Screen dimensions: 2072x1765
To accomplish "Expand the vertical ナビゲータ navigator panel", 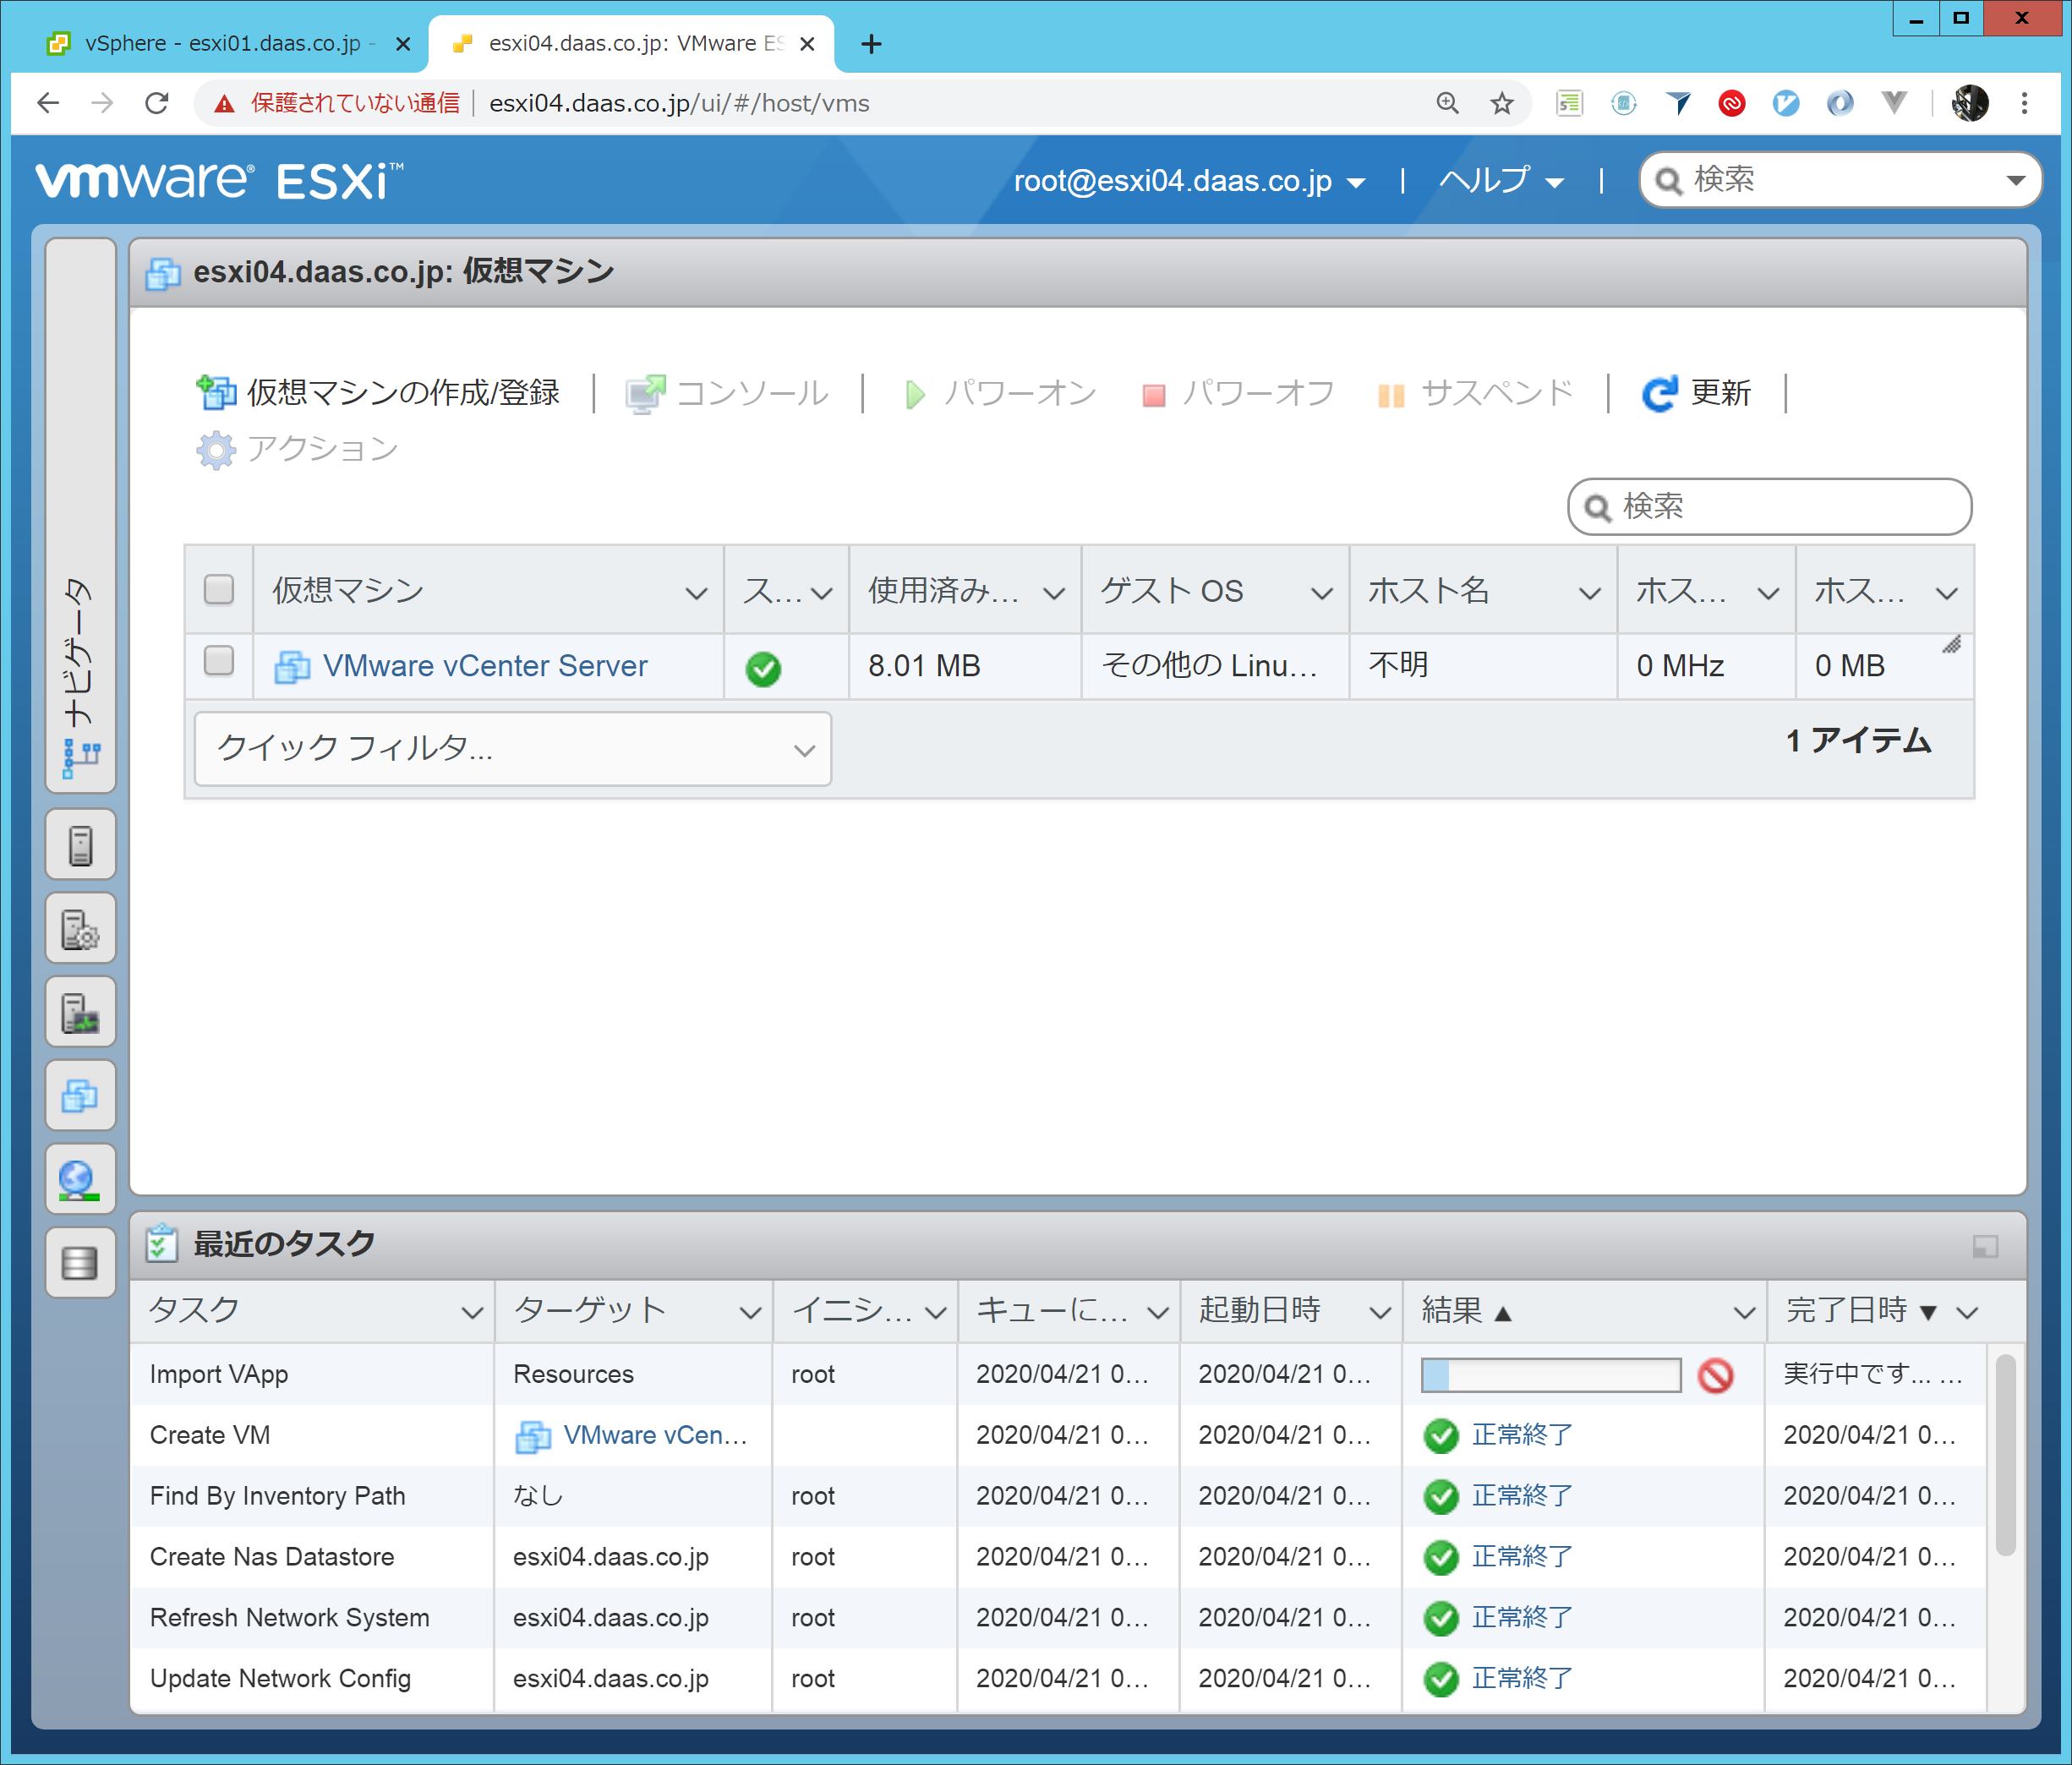I will pyautogui.click(x=80, y=515).
